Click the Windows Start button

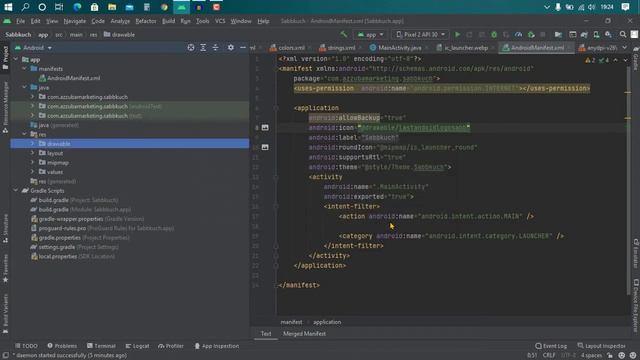(8, 7)
